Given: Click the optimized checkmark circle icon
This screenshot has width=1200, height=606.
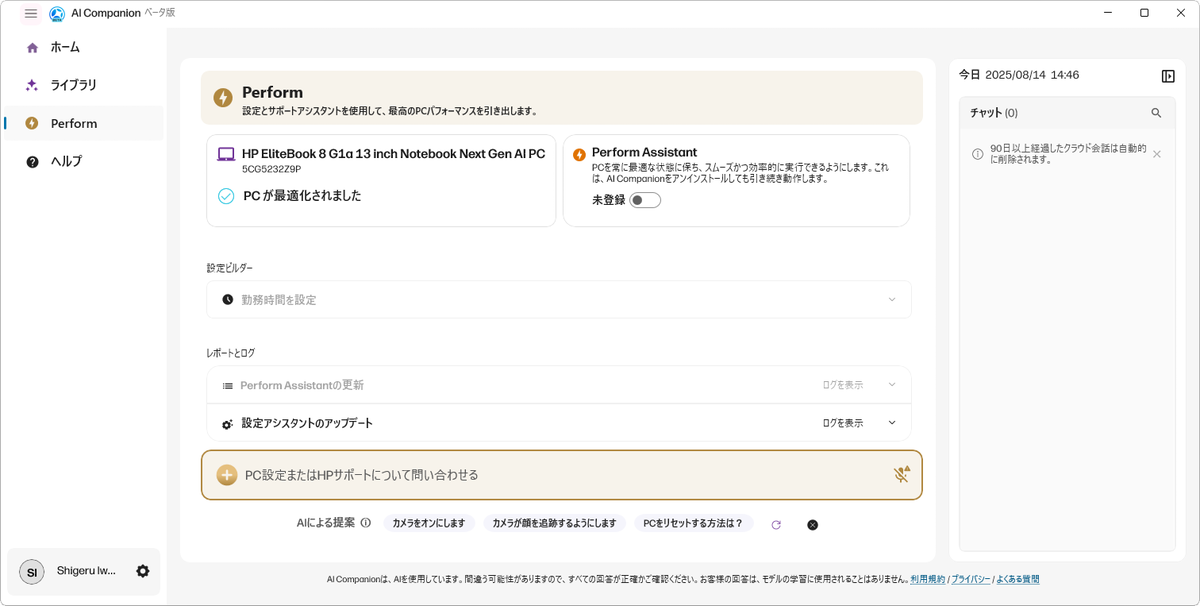Looking at the screenshot, I should pos(226,196).
